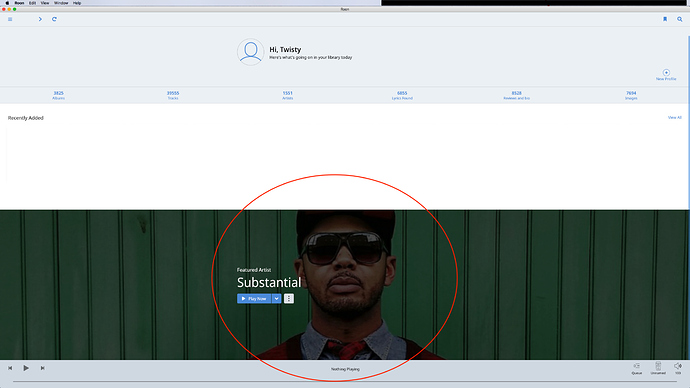The image size is (690, 388).
Task: Open View All for Recently Added
Action: pos(675,117)
